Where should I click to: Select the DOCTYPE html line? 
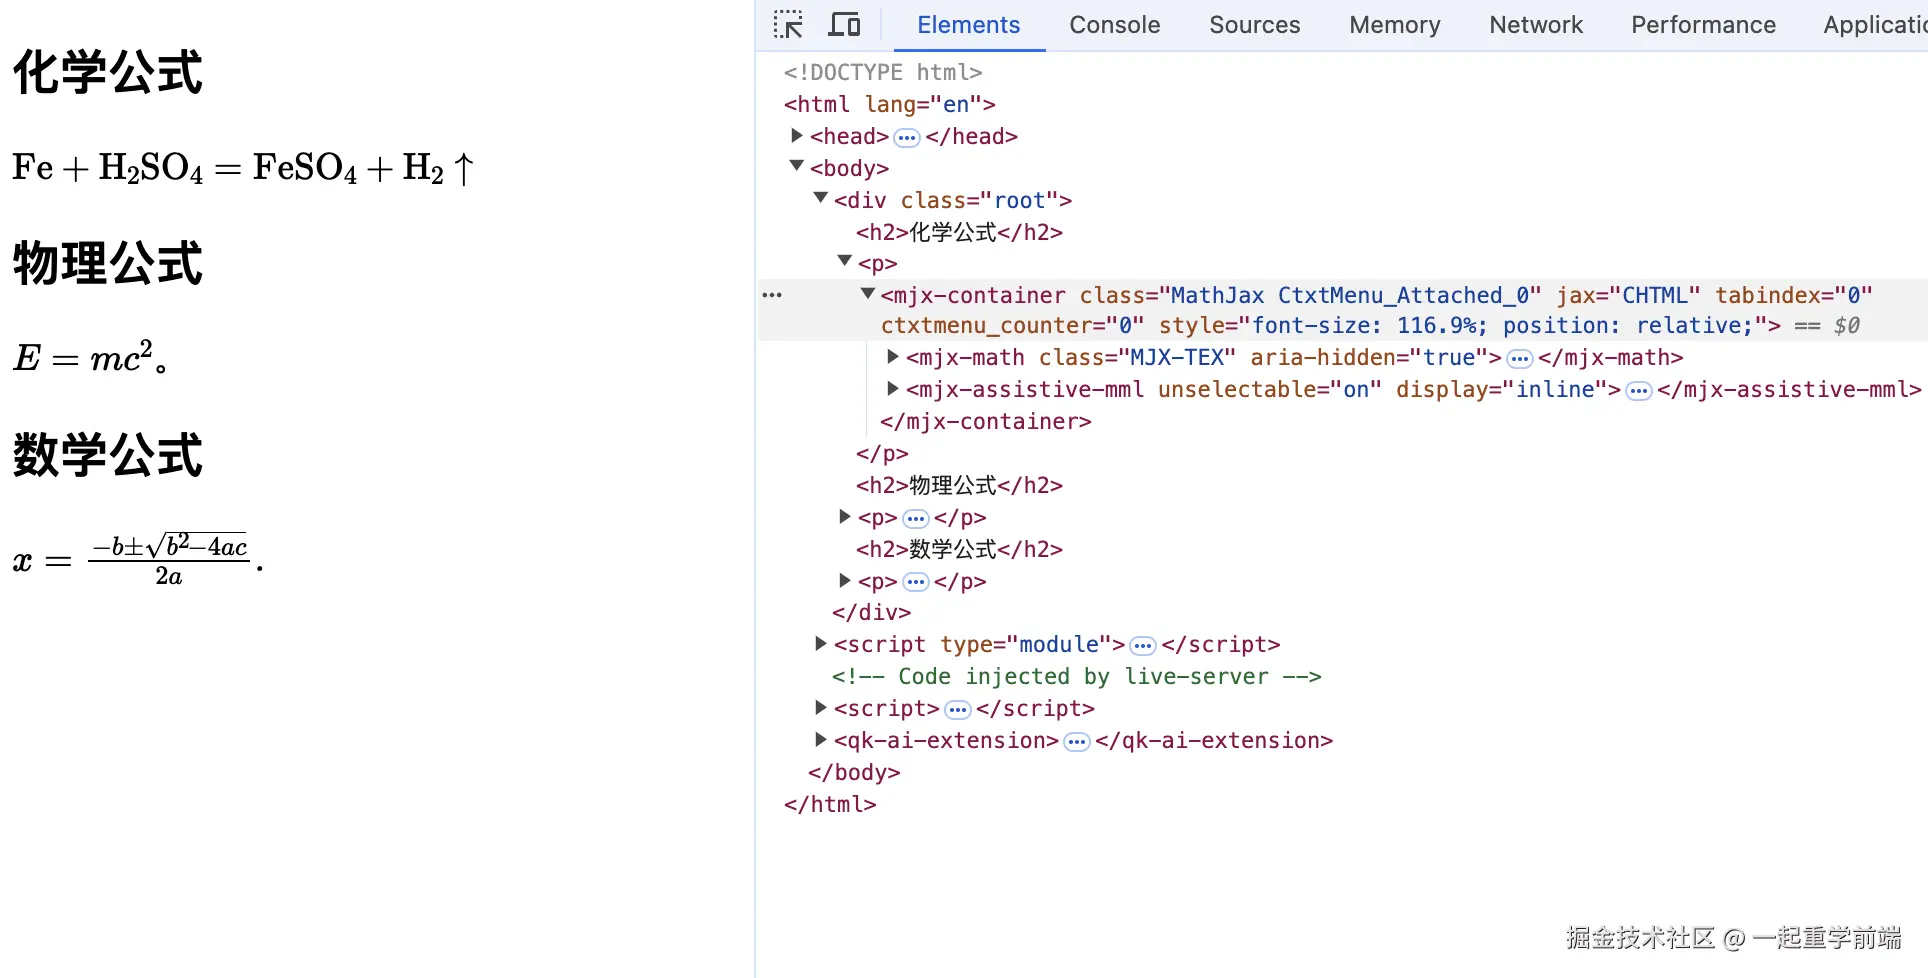click(x=883, y=72)
